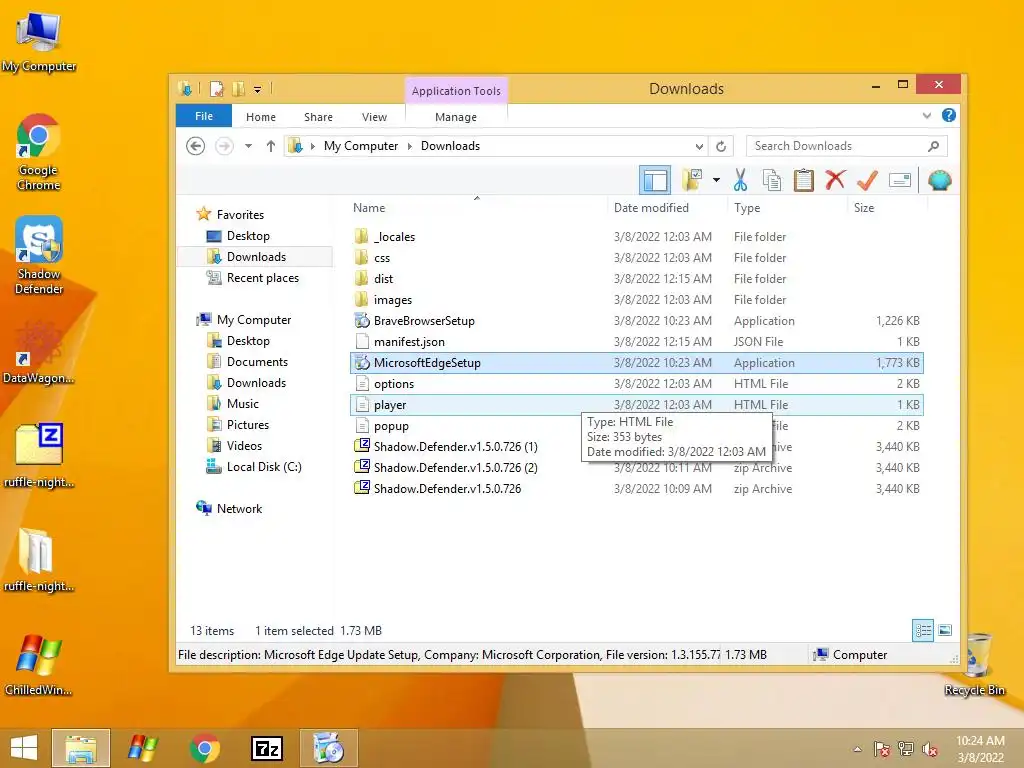Image resolution: width=1024 pixels, height=768 pixels.
Task: Click the red X Delete toolbar icon
Action: coord(835,179)
